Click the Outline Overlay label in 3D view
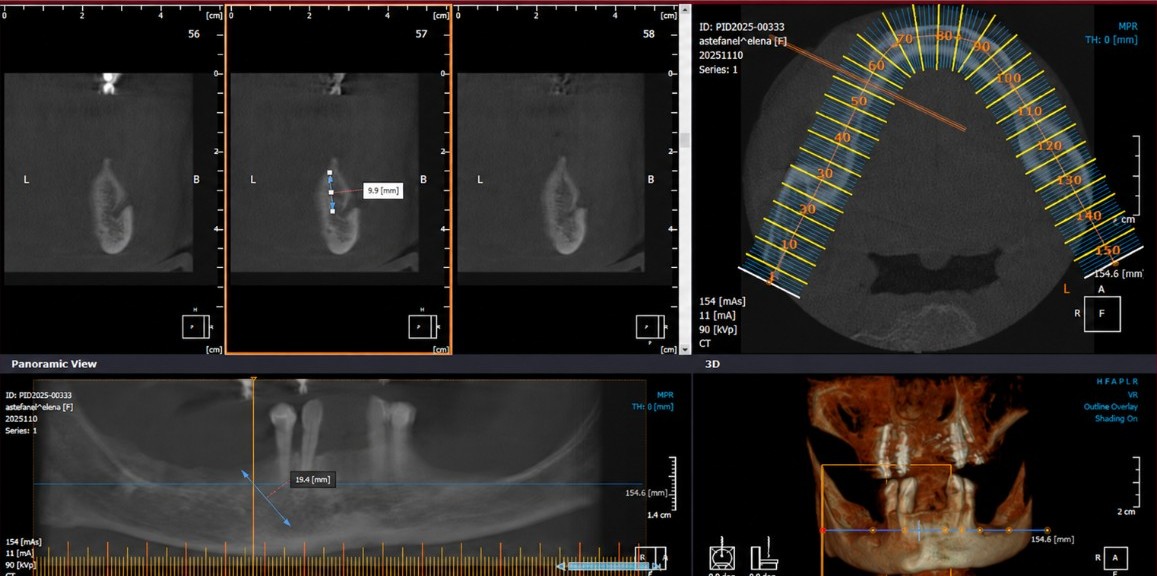This screenshot has height=576, width=1157. click(1111, 407)
